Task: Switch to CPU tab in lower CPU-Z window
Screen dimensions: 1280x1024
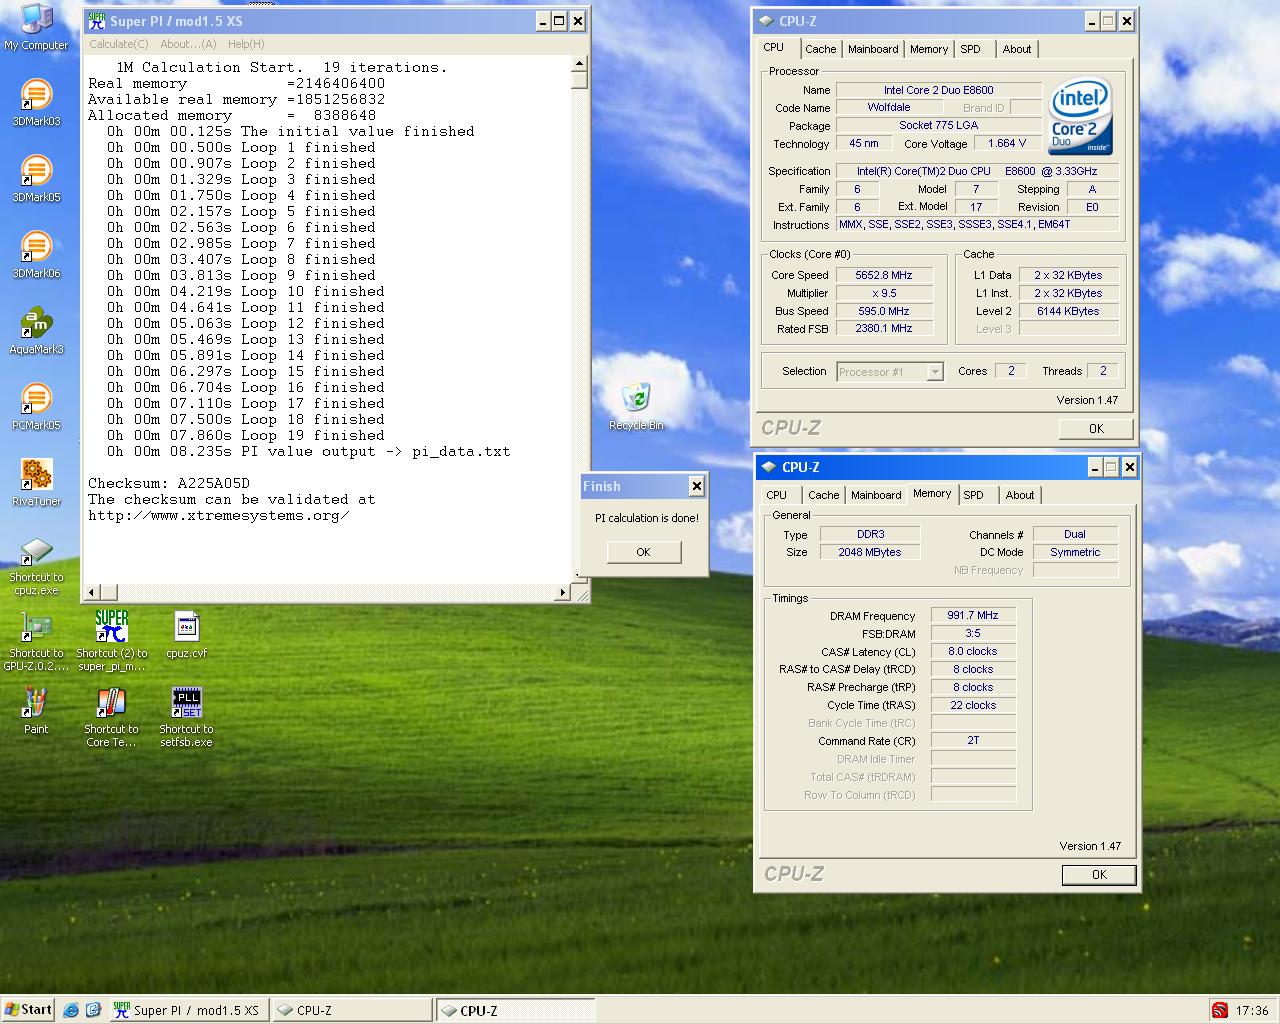Action: point(776,495)
